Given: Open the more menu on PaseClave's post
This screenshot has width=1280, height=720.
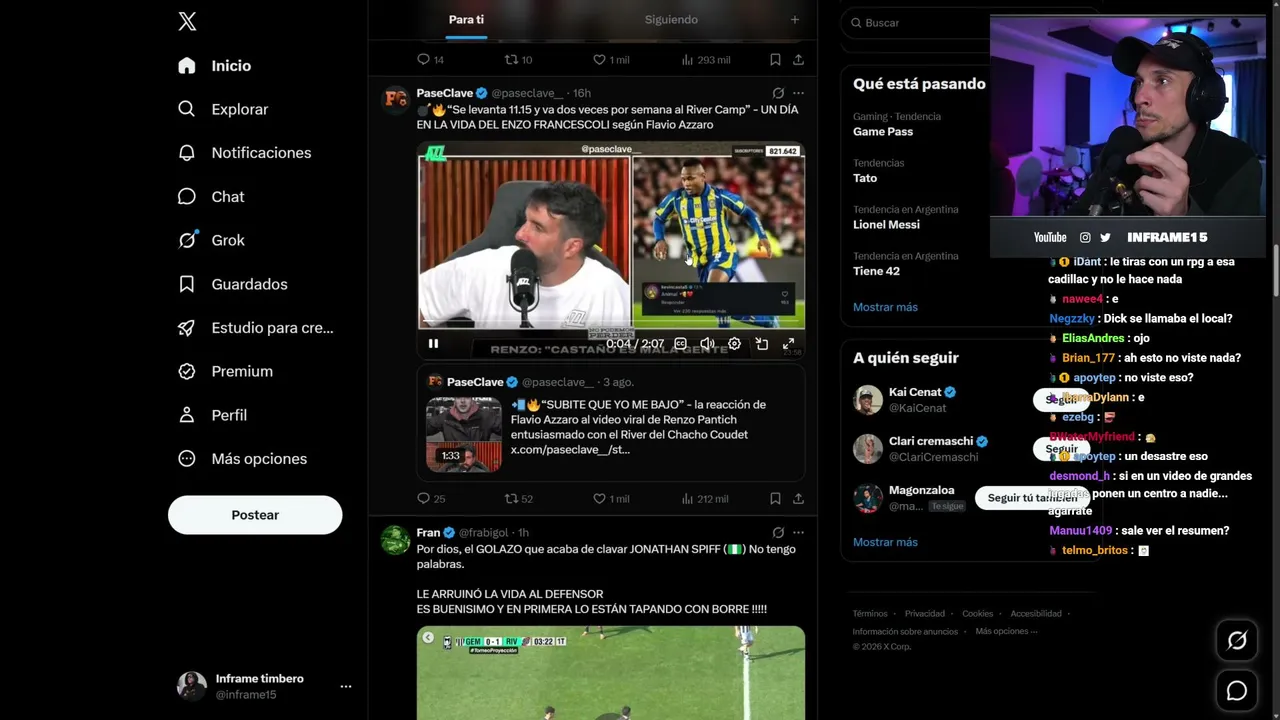Looking at the screenshot, I should pos(798,93).
